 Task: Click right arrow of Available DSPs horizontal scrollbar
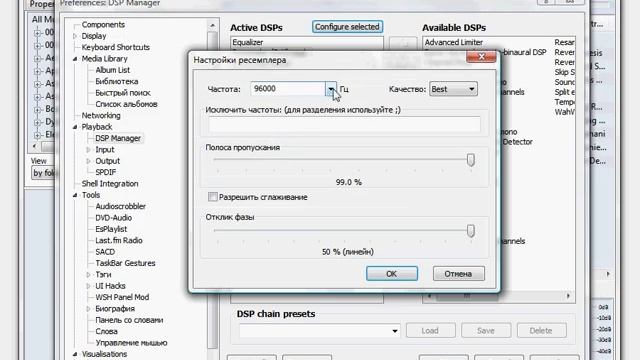pyautogui.click(x=569, y=296)
